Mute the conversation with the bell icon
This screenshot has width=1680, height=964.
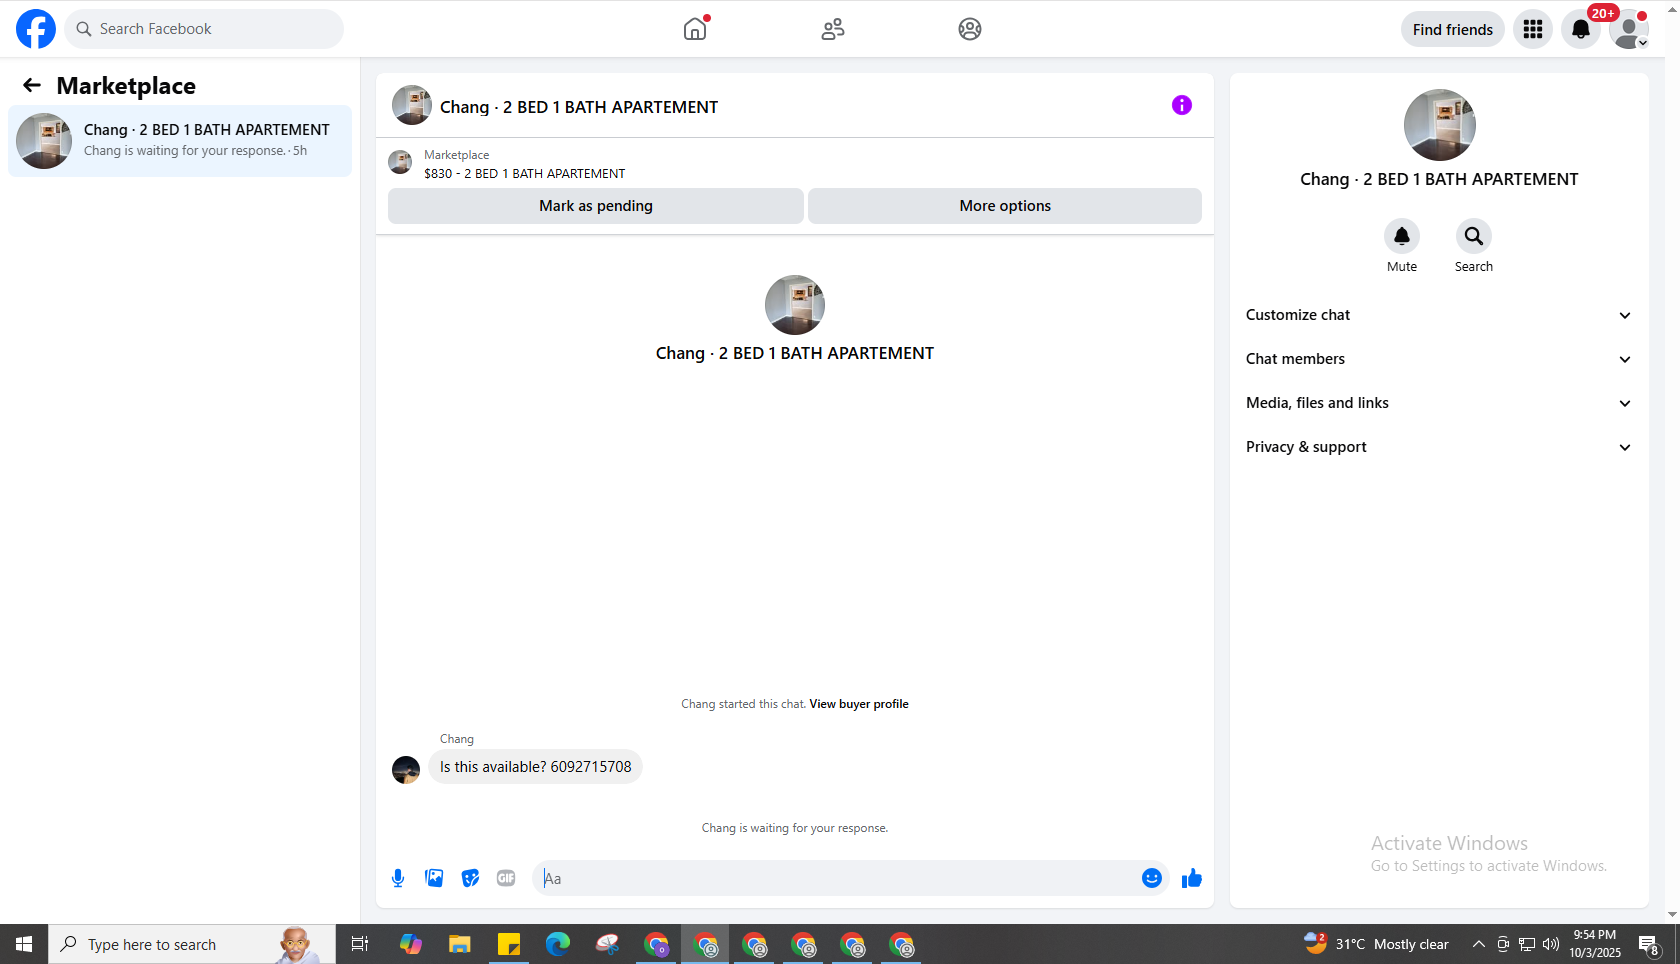coord(1402,236)
